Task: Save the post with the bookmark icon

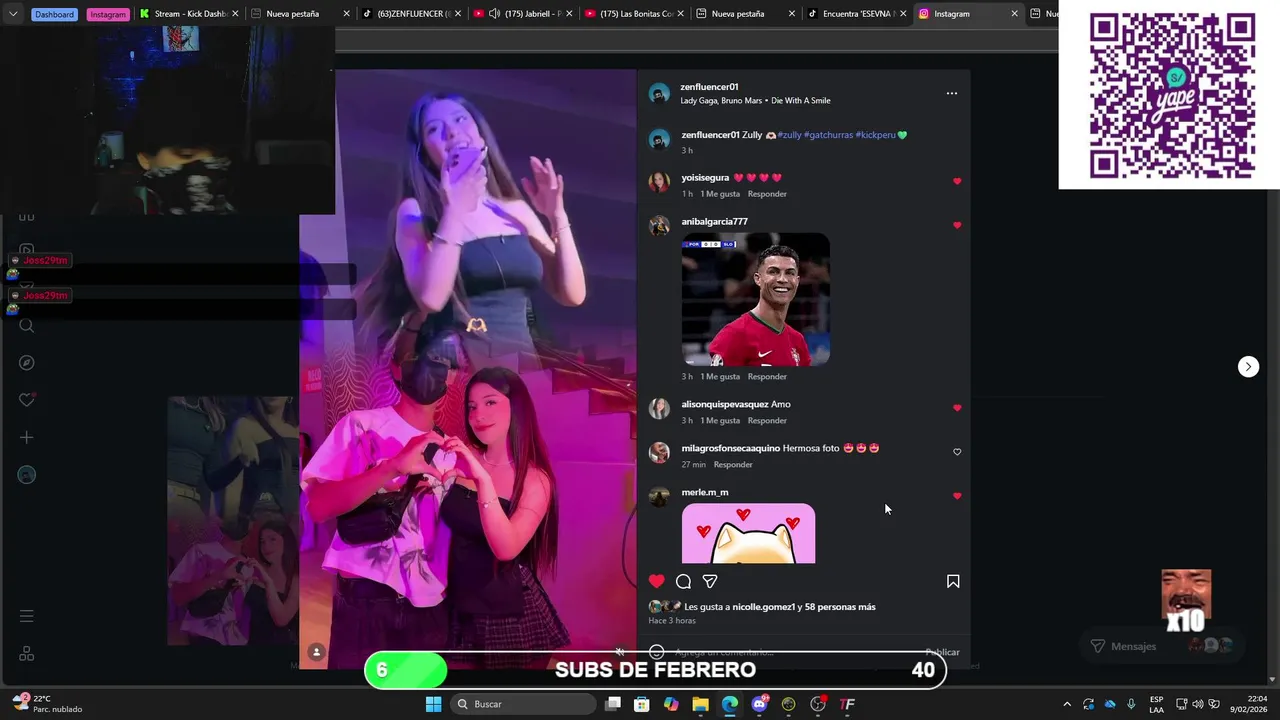Action: coord(953,581)
